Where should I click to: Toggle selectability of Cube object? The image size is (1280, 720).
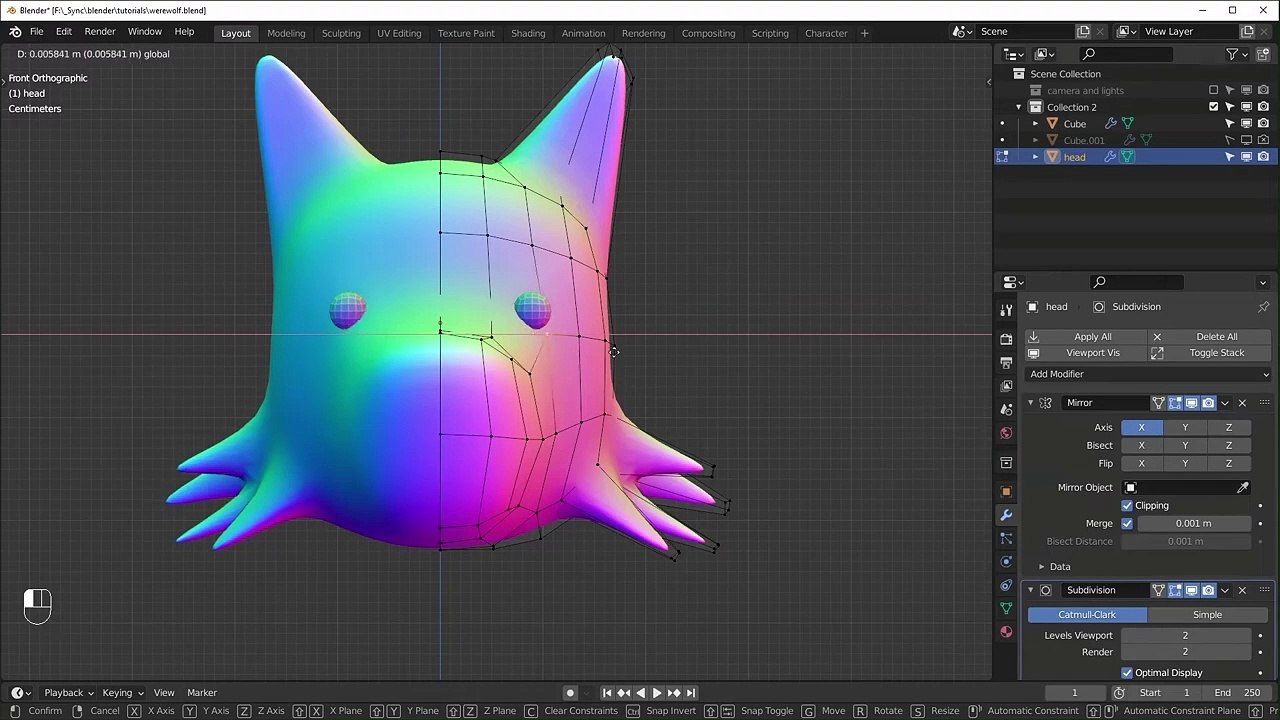tap(1230, 124)
